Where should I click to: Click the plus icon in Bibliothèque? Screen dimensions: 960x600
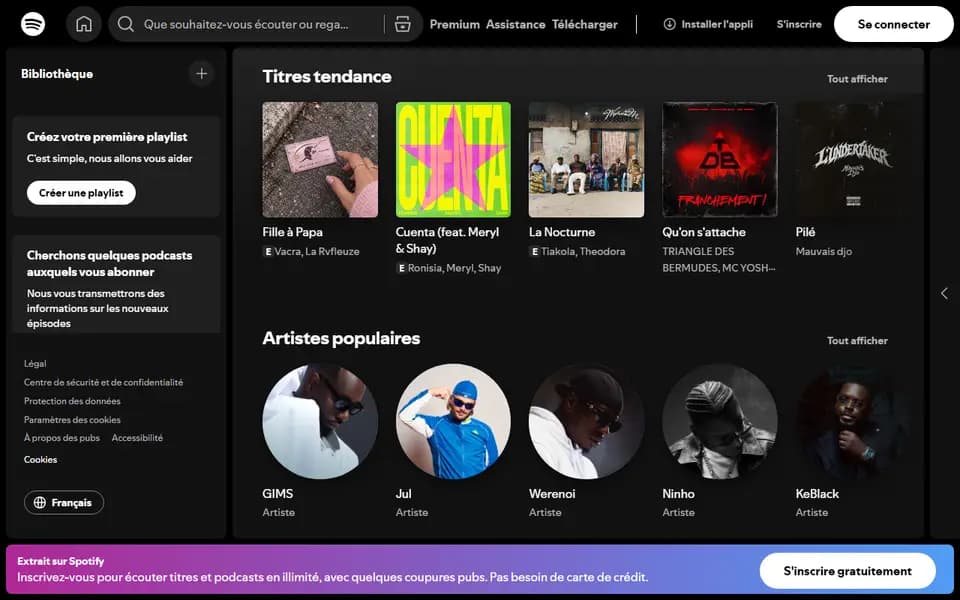201,73
